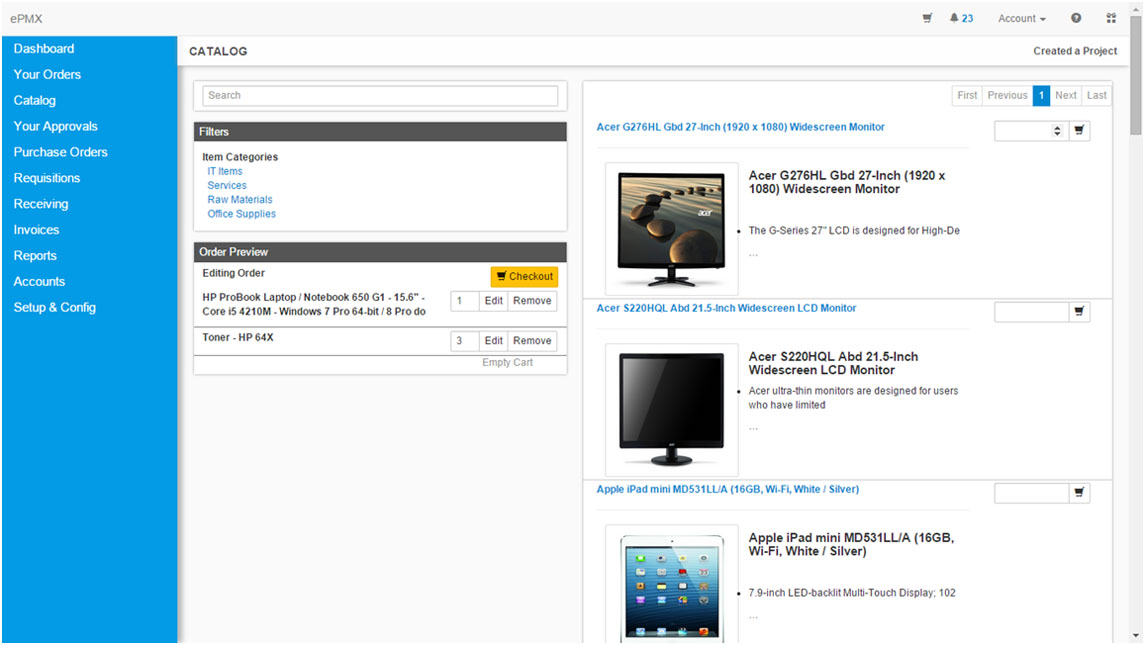Open the help question mark icon
Image resolution: width=1145 pixels, height=645 pixels.
point(1076,18)
